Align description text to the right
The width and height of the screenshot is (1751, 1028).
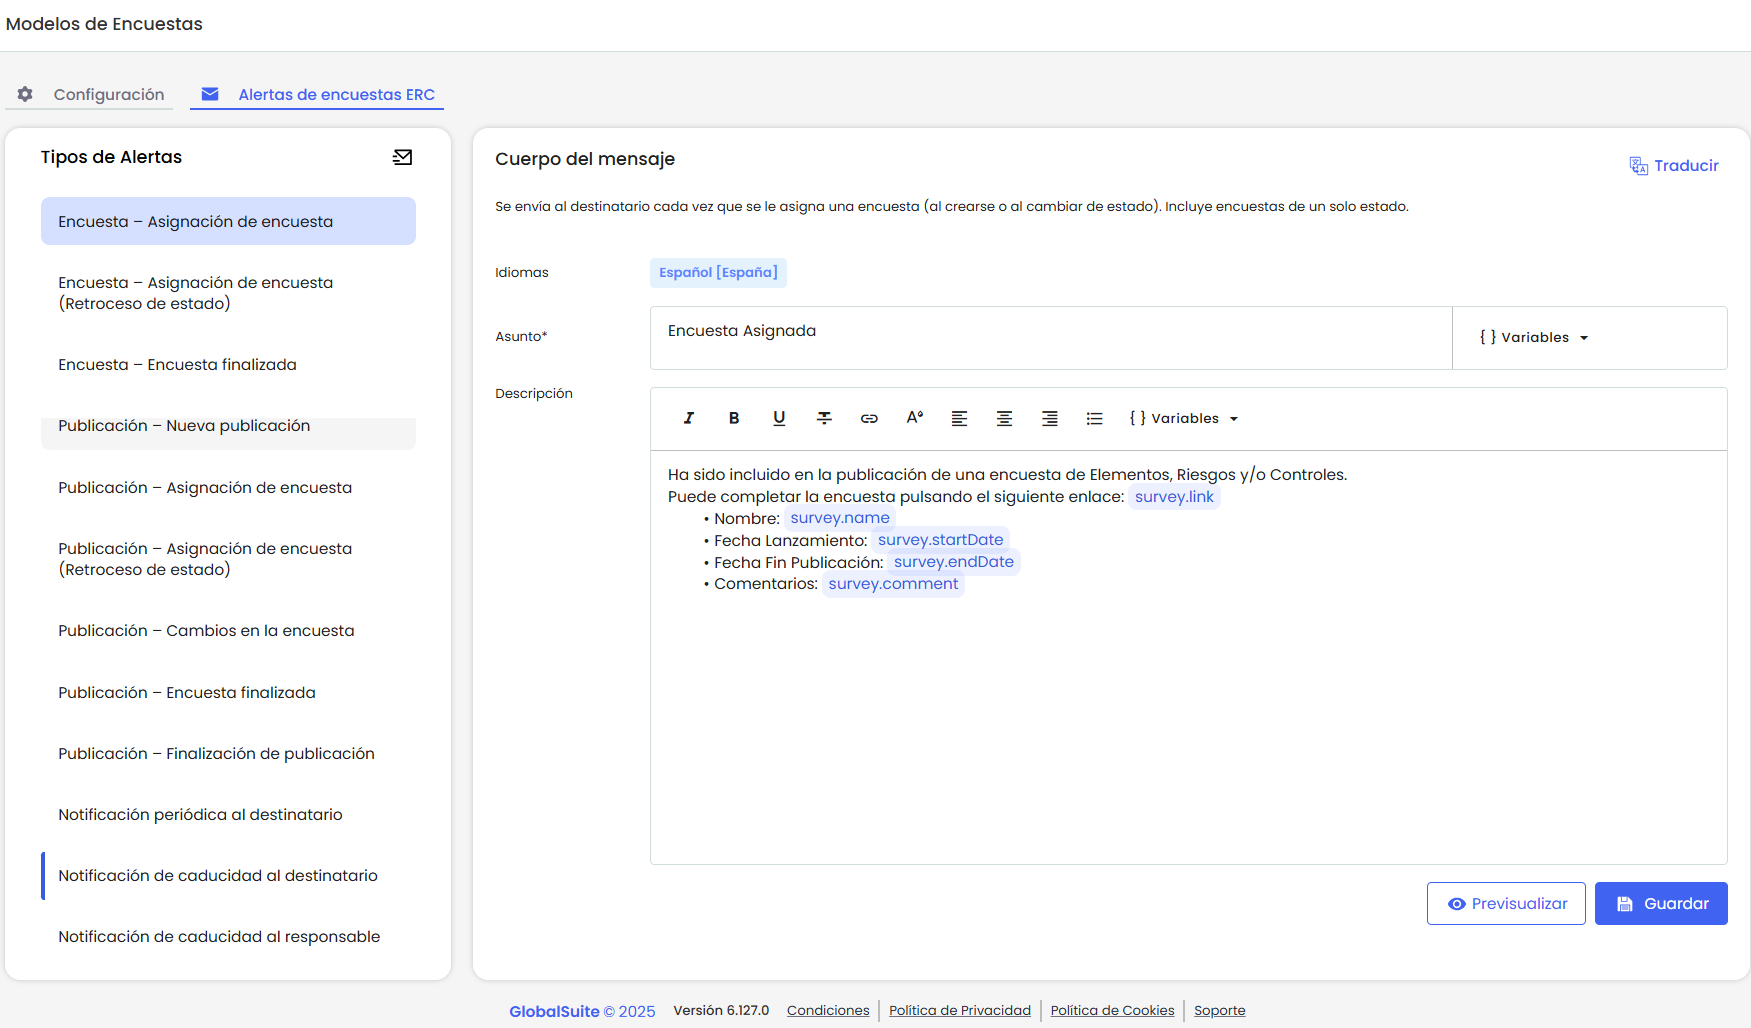pos(1049,418)
